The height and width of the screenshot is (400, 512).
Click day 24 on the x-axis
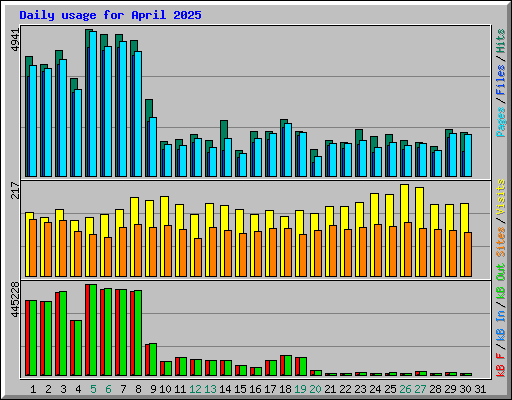[x=375, y=389]
